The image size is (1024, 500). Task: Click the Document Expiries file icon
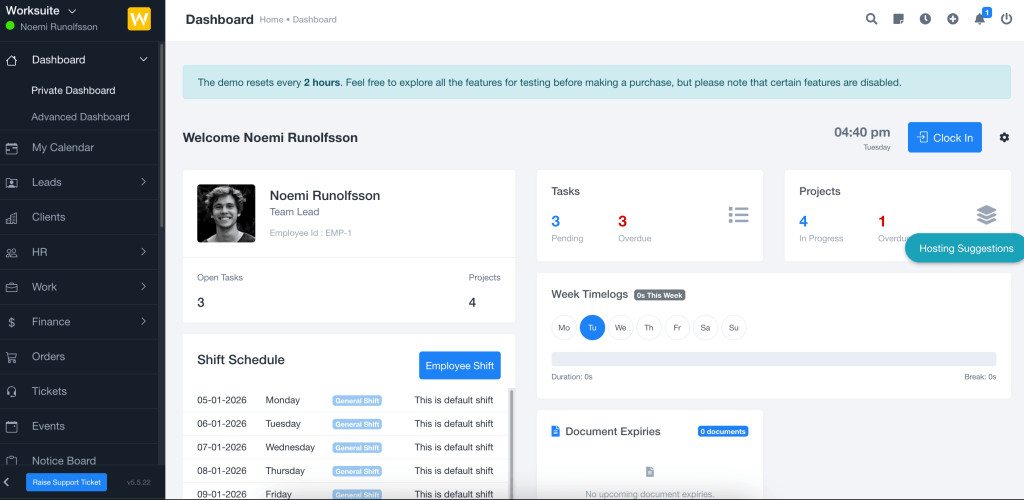[x=556, y=431]
